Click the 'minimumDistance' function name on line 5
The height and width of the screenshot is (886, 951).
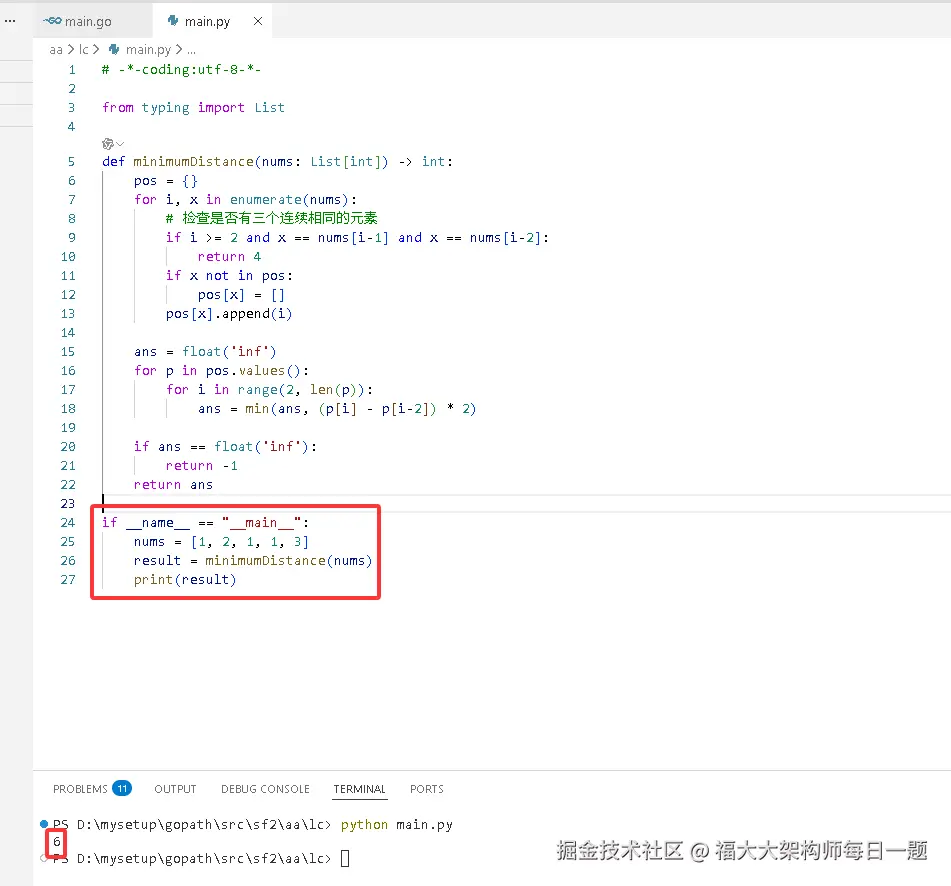[x=193, y=162]
